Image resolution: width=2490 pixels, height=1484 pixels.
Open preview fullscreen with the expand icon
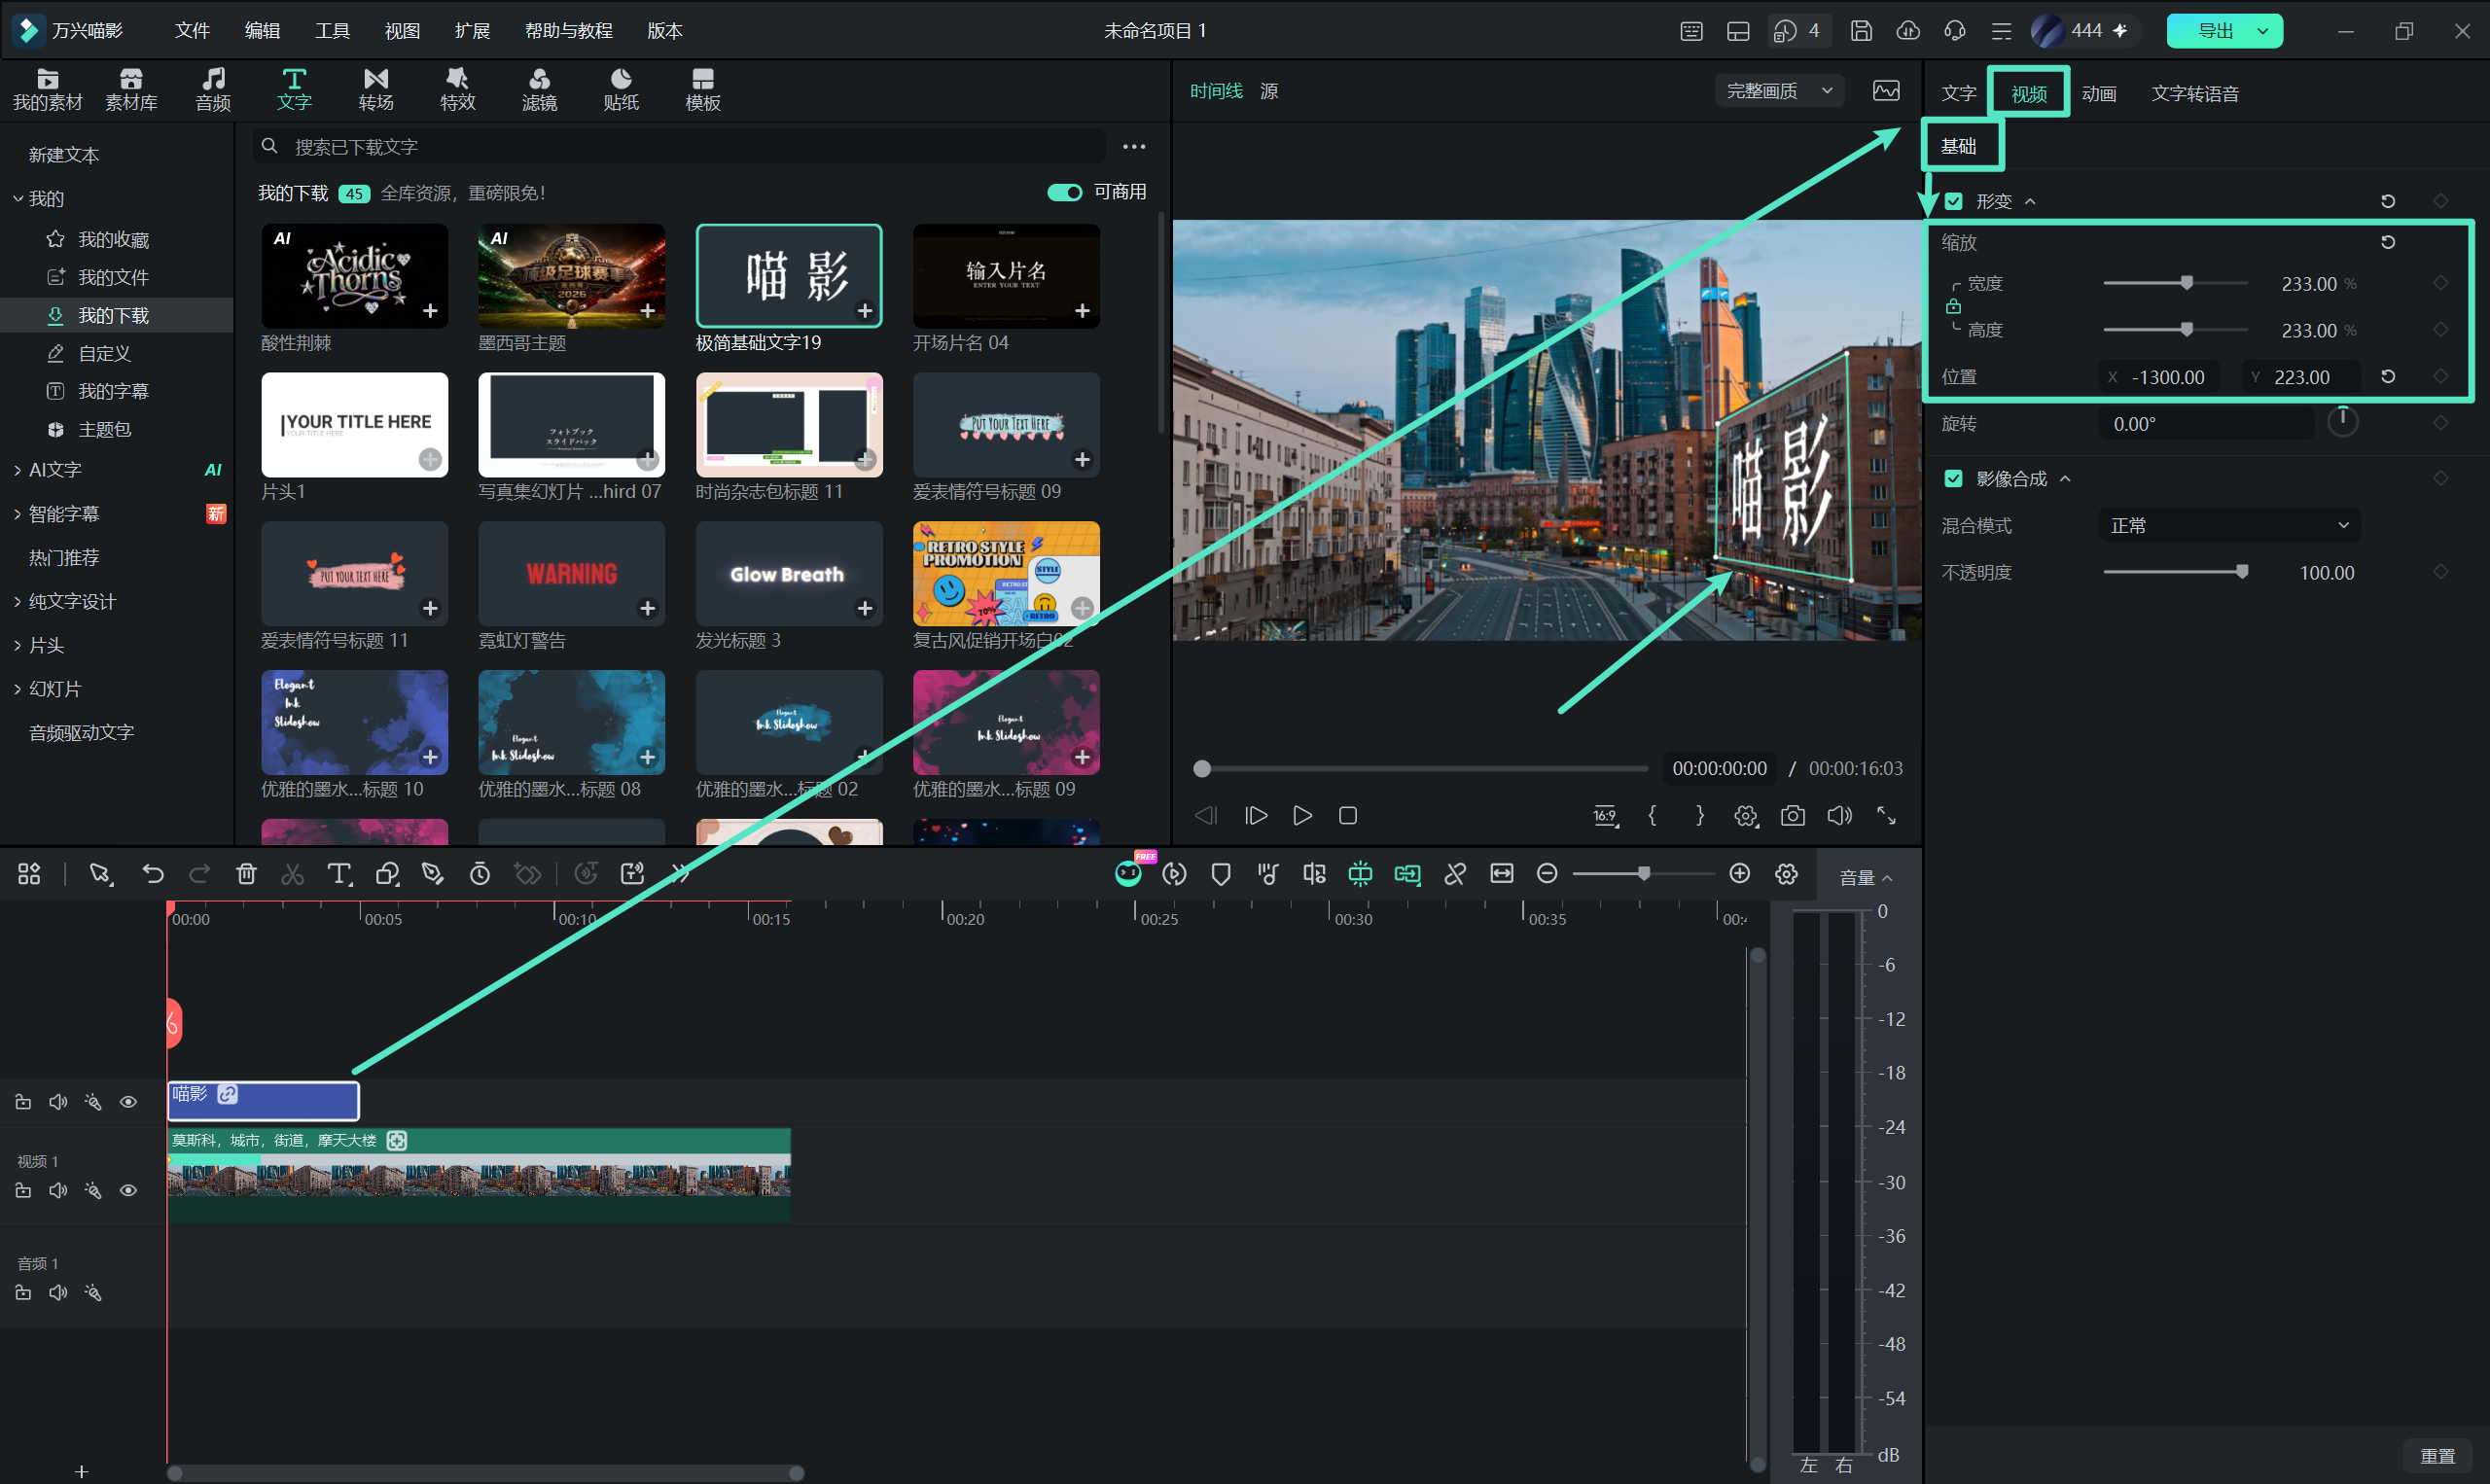point(1886,816)
